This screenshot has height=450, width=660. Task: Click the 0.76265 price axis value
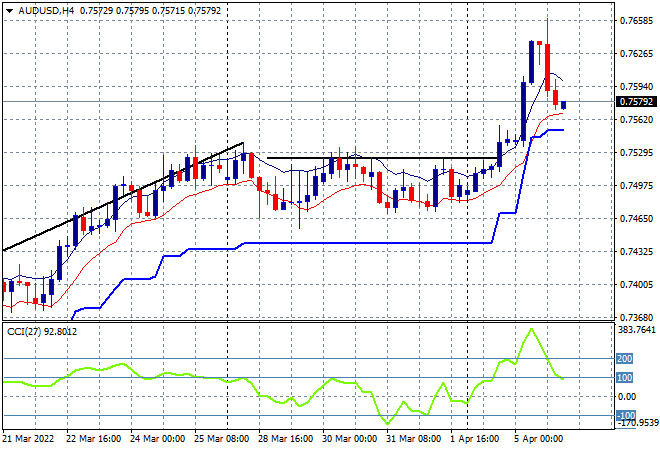(636, 53)
